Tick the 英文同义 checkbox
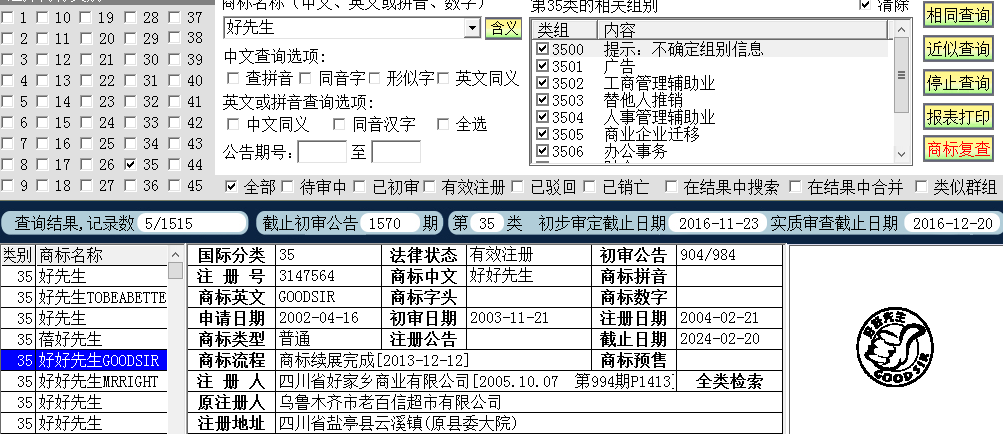The height and width of the screenshot is (434, 1003). 443,79
